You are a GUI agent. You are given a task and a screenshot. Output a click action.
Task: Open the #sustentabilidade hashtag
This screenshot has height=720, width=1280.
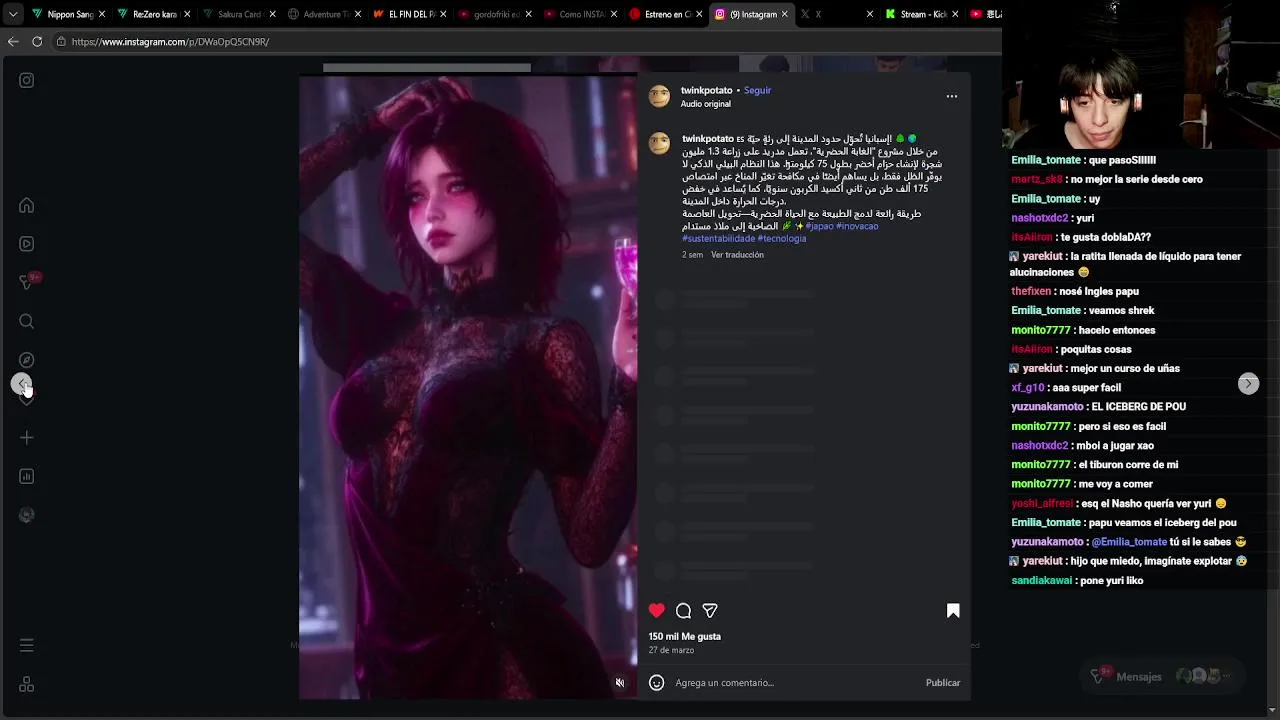pos(718,239)
